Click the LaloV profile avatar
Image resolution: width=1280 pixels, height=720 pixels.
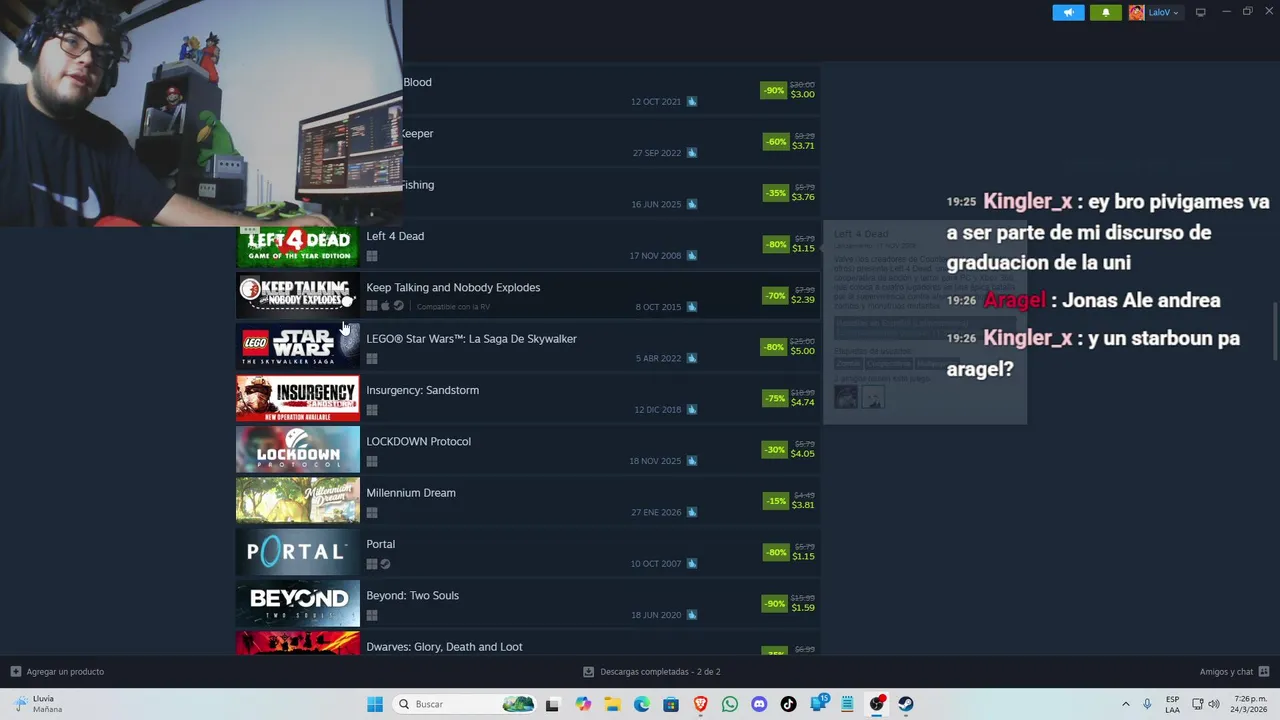point(1136,12)
